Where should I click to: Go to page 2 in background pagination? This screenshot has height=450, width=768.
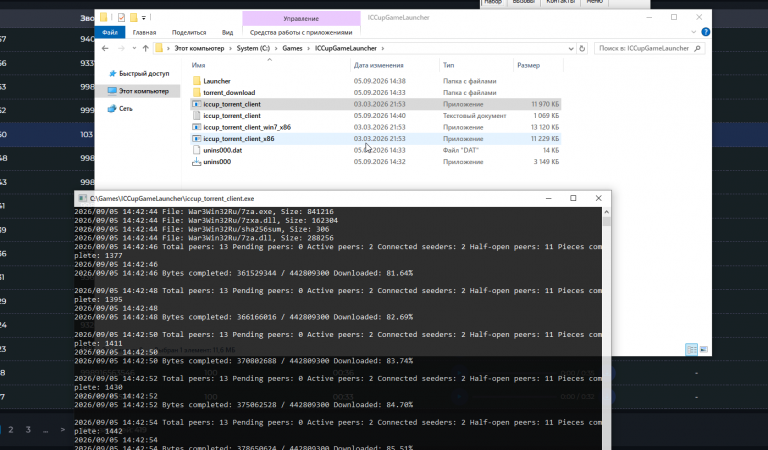(x=11, y=429)
